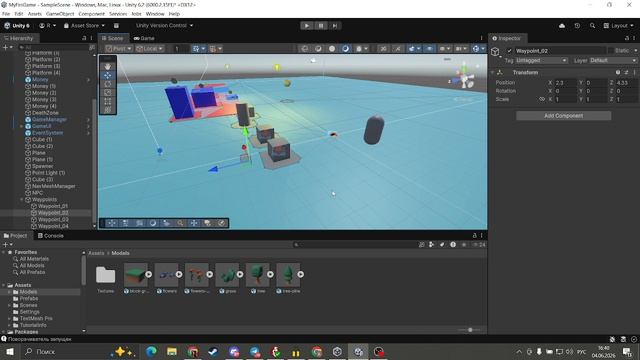The image size is (640, 360).
Task: Click Add Component button
Action: point(563,116)
